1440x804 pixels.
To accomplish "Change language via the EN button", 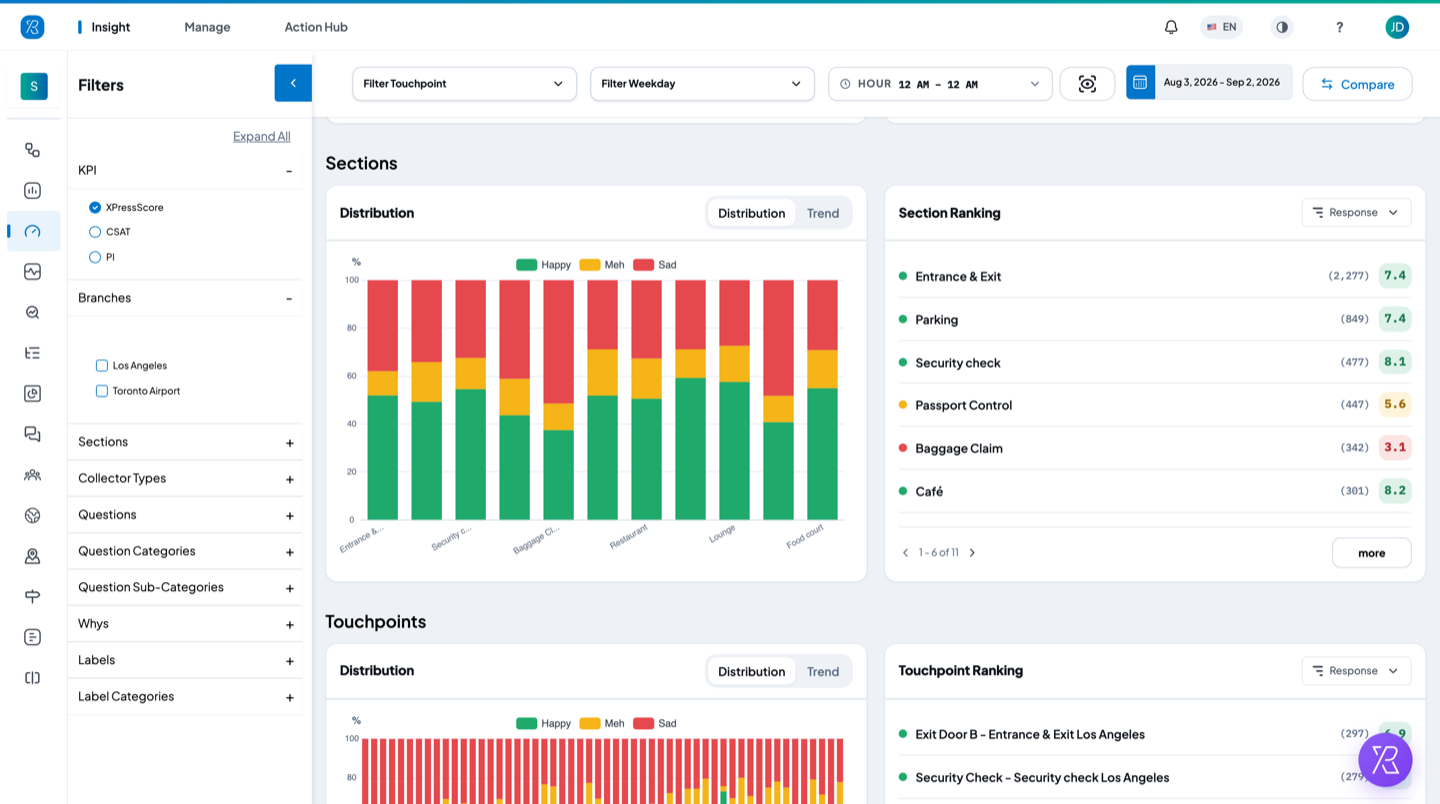I will coord(1221,27).
